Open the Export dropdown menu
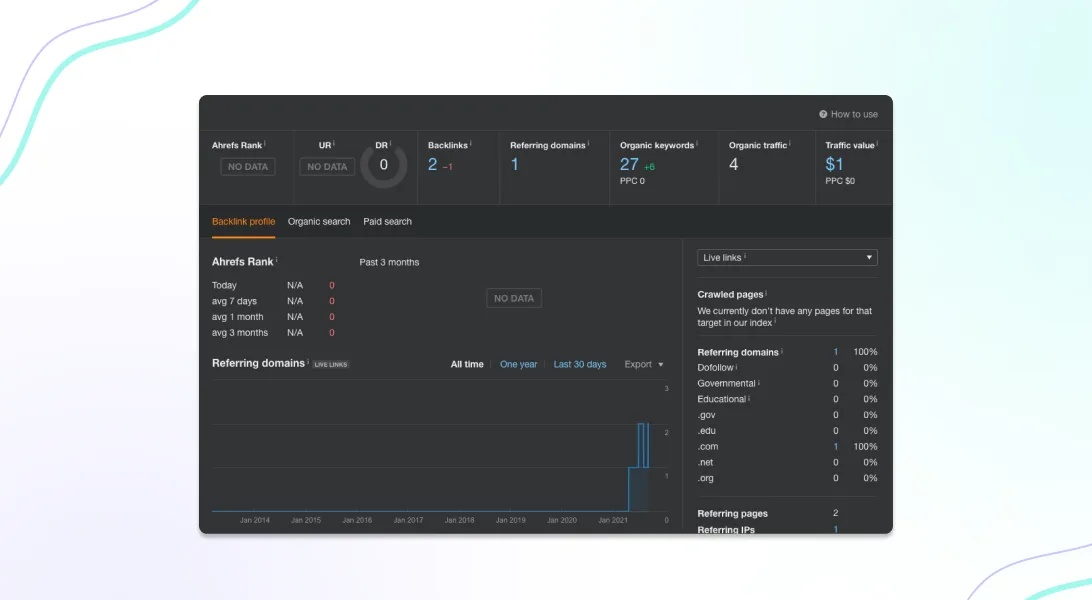The height and width of the screenshot is (600, 1092). [x=644, y=364]
